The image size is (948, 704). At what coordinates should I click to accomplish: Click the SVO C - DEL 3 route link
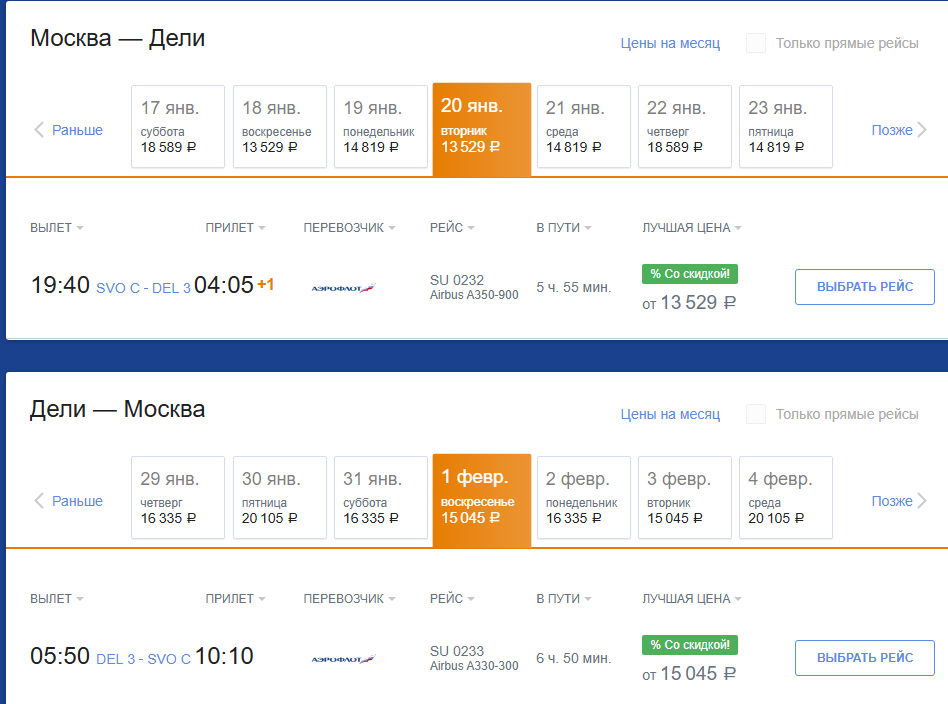point(143,288)
